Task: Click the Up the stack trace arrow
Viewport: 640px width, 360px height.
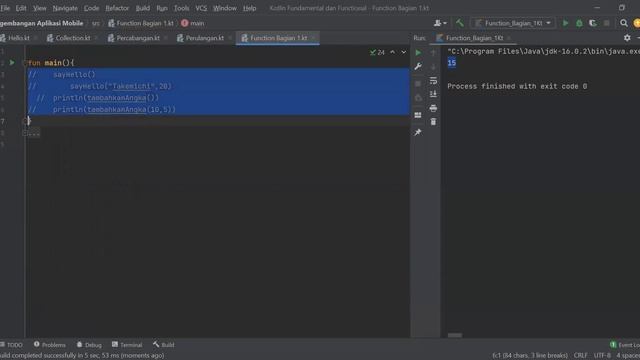Action: pyautogui.click(x=433, y=53)
